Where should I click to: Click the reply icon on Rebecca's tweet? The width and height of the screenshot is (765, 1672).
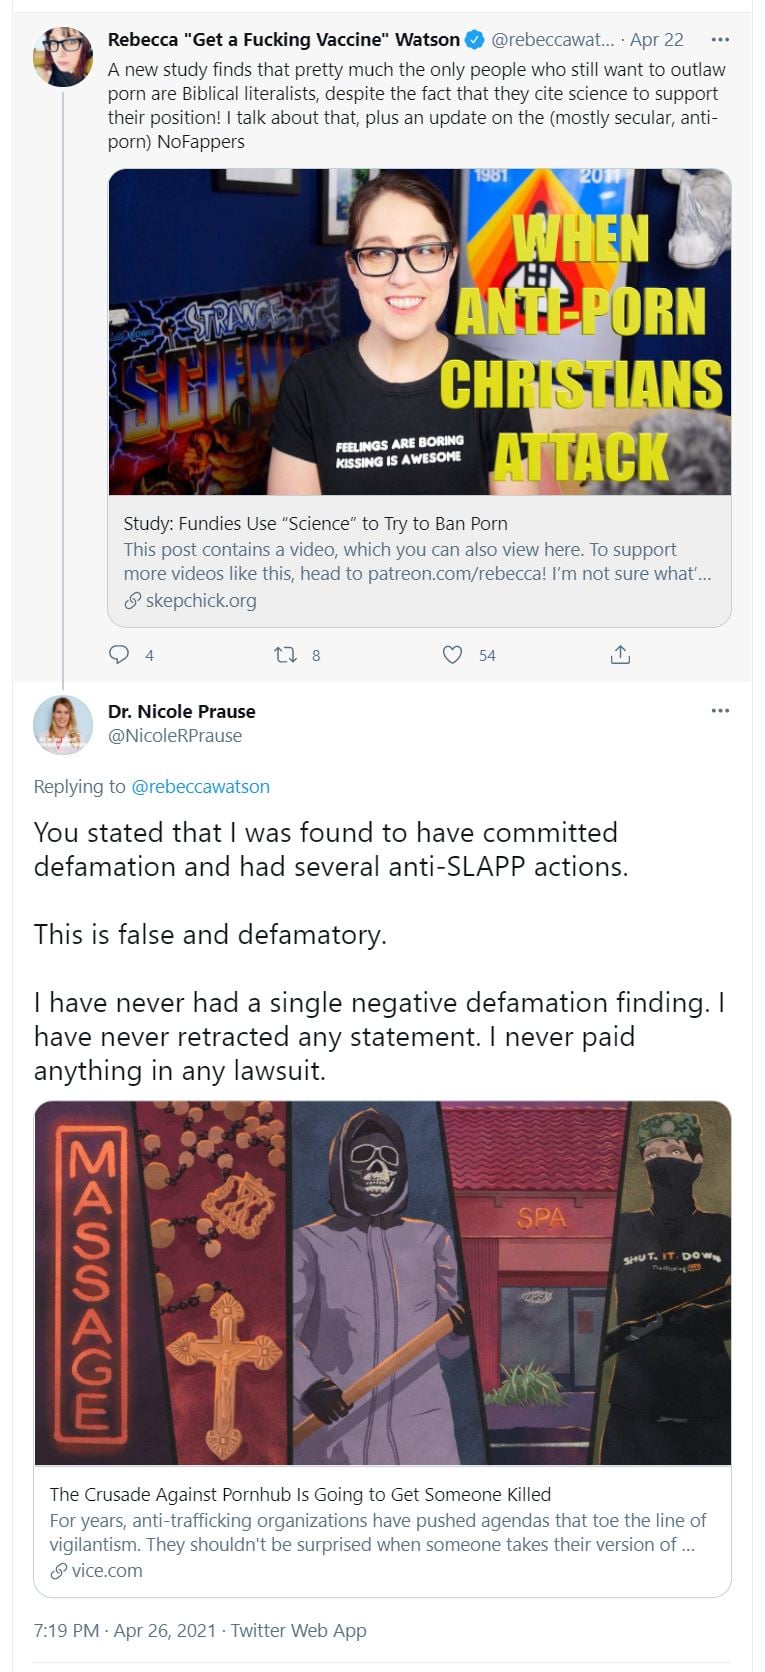pyautogui.click(x=119, y=655)
